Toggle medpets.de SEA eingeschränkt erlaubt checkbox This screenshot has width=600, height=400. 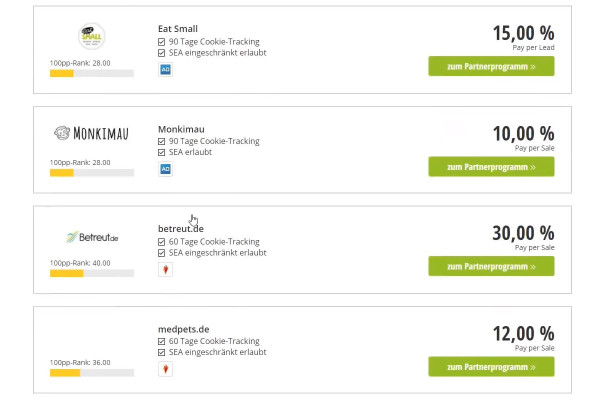pos(161,353)
